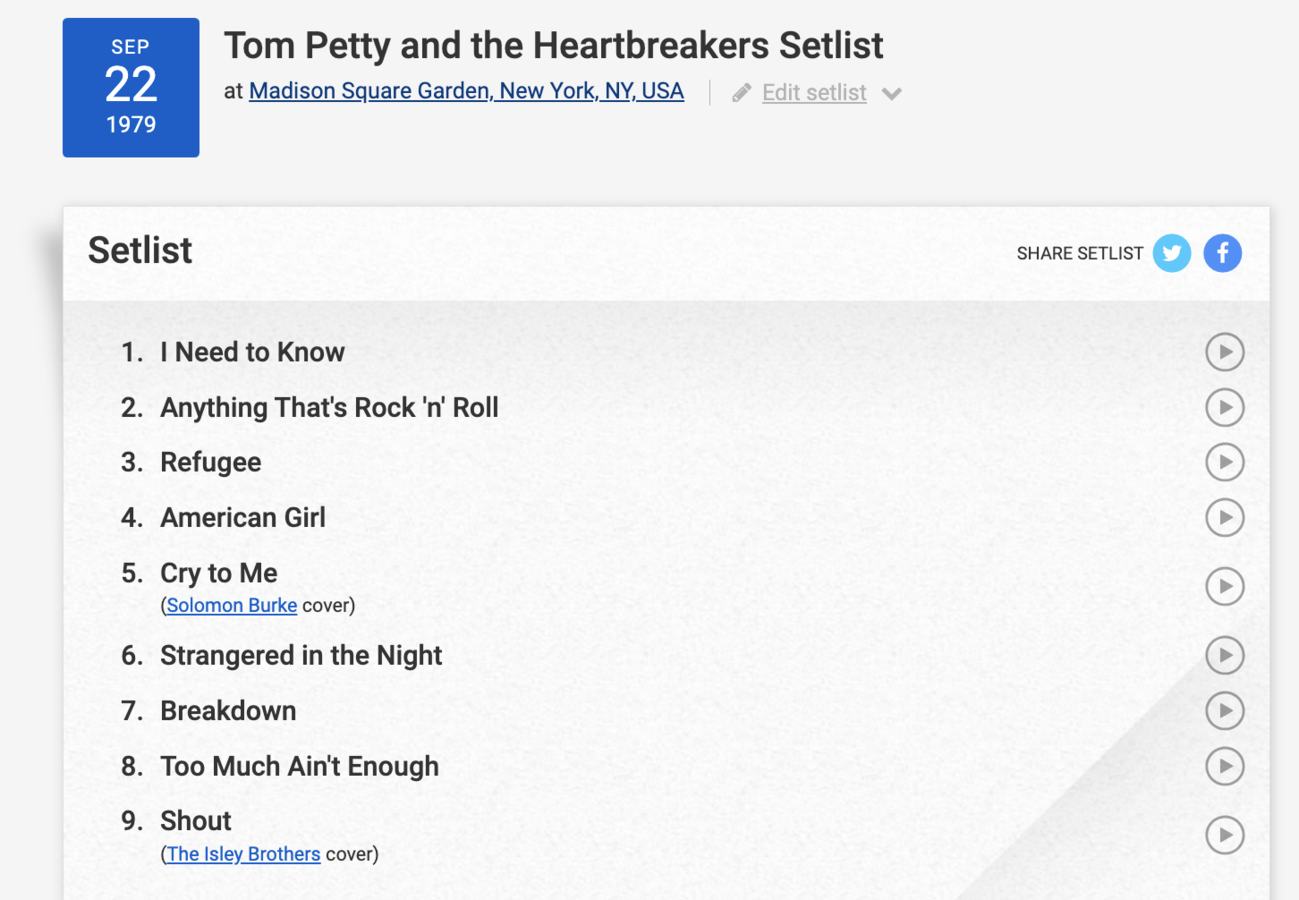
Task: Click the Edit setlist text link
Action: (x=813, y=92)
